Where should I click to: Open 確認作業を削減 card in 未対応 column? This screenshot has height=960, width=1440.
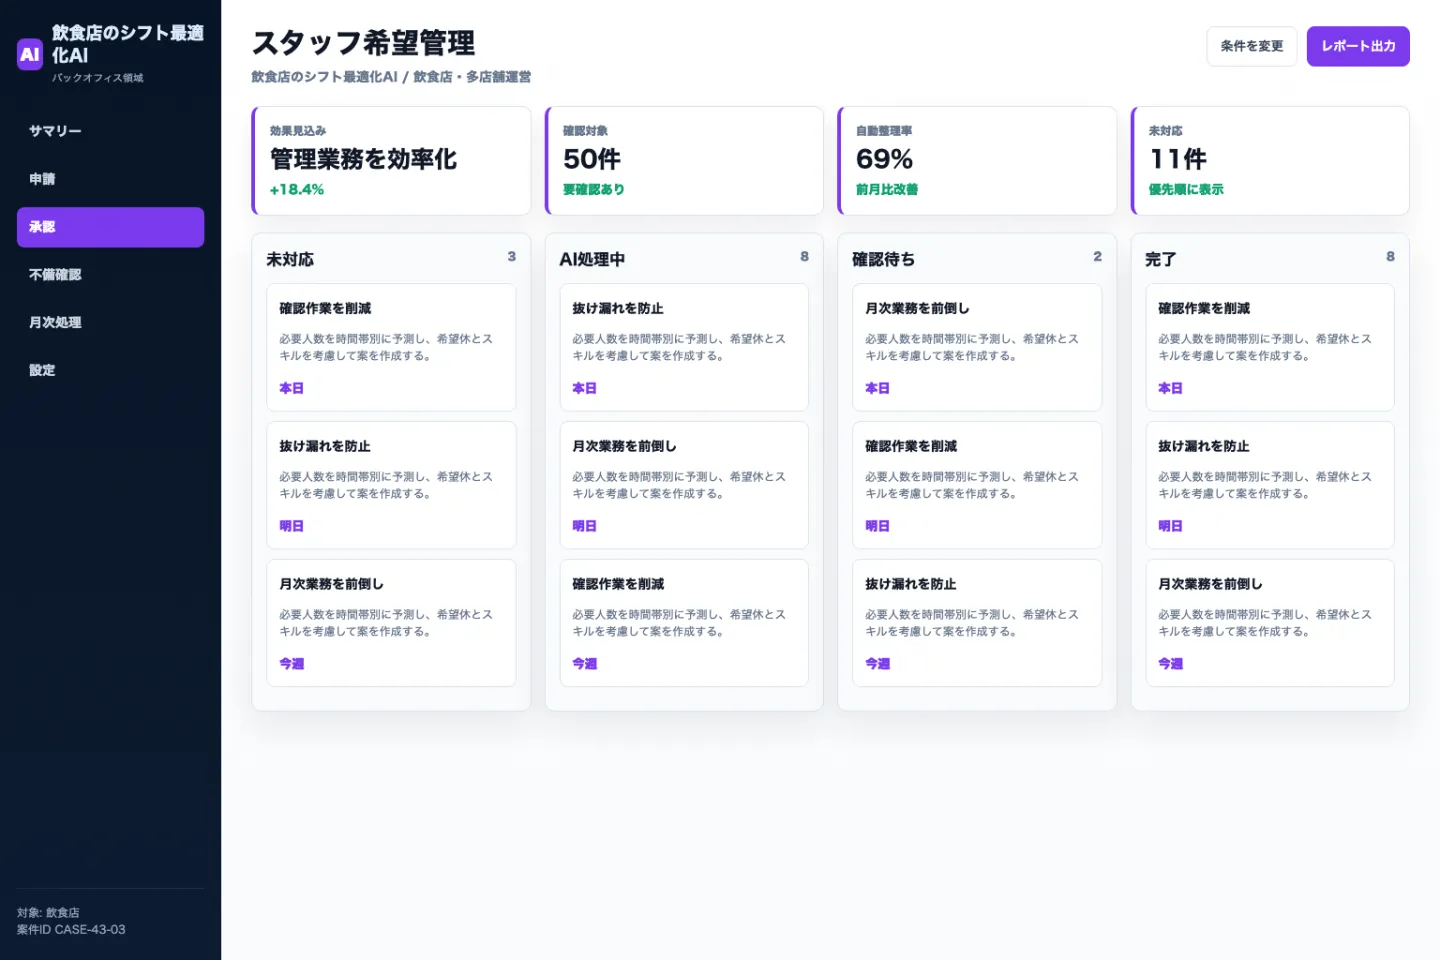tap(391, 347)
